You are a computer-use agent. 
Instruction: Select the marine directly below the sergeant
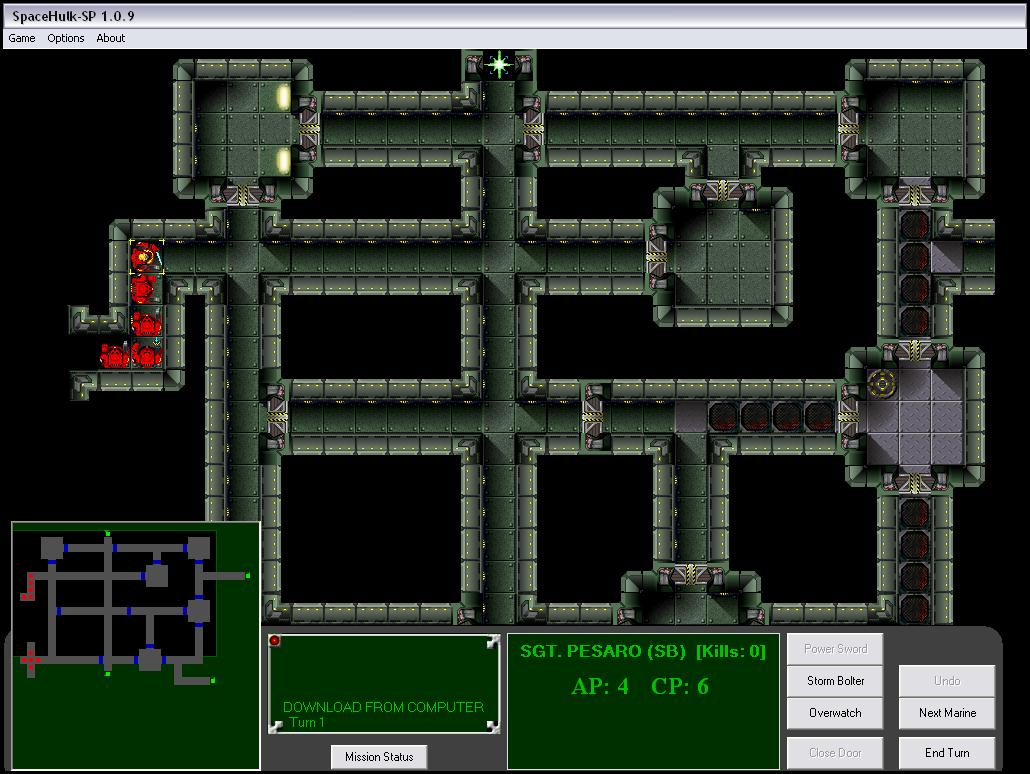click(x=145, y=290)
